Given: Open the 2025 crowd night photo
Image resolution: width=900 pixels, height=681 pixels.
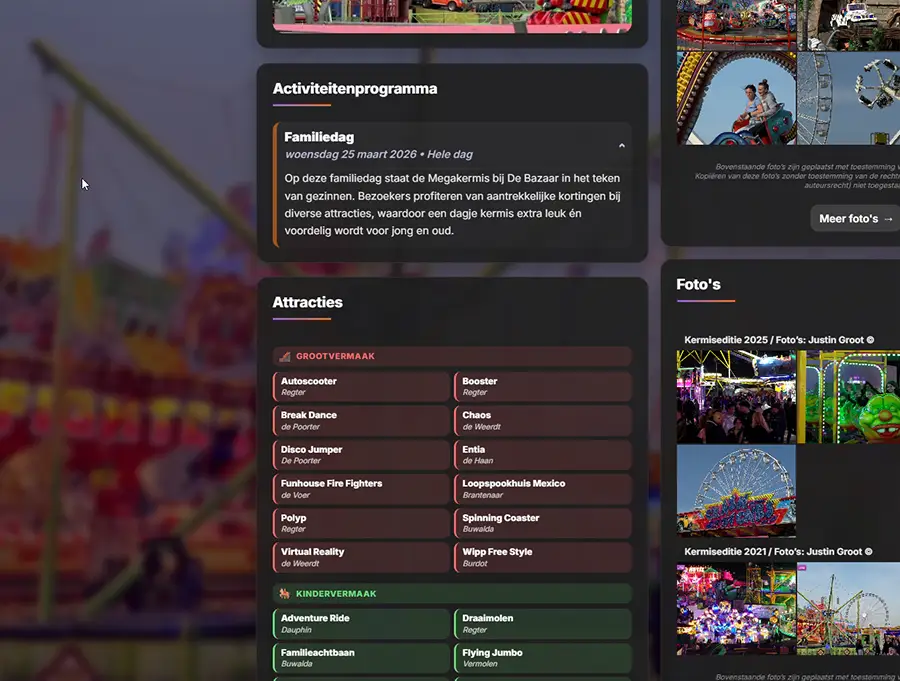Looking at the screenshot, I should [x=736, y=396].
